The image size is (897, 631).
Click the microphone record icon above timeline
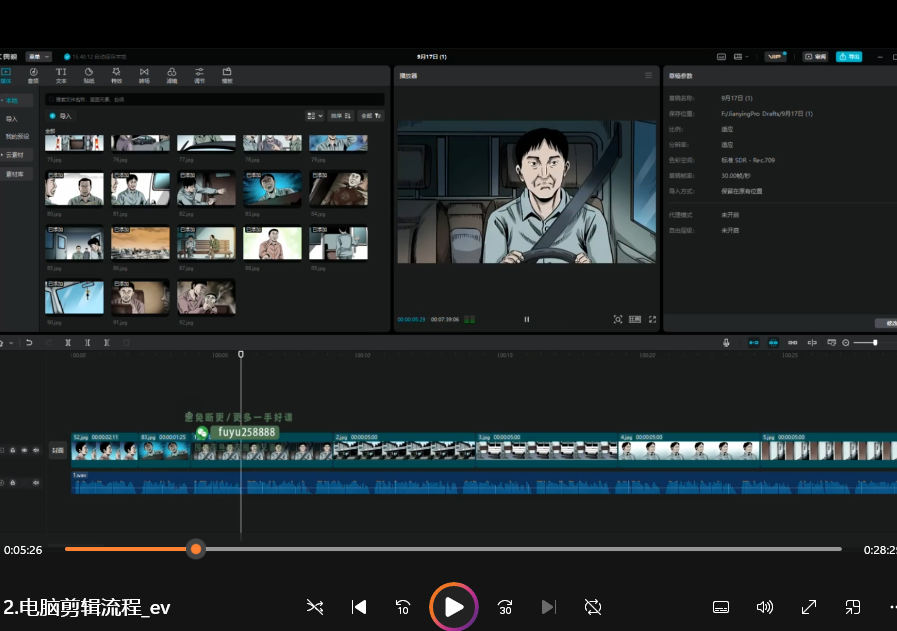[x=727, y=343]
